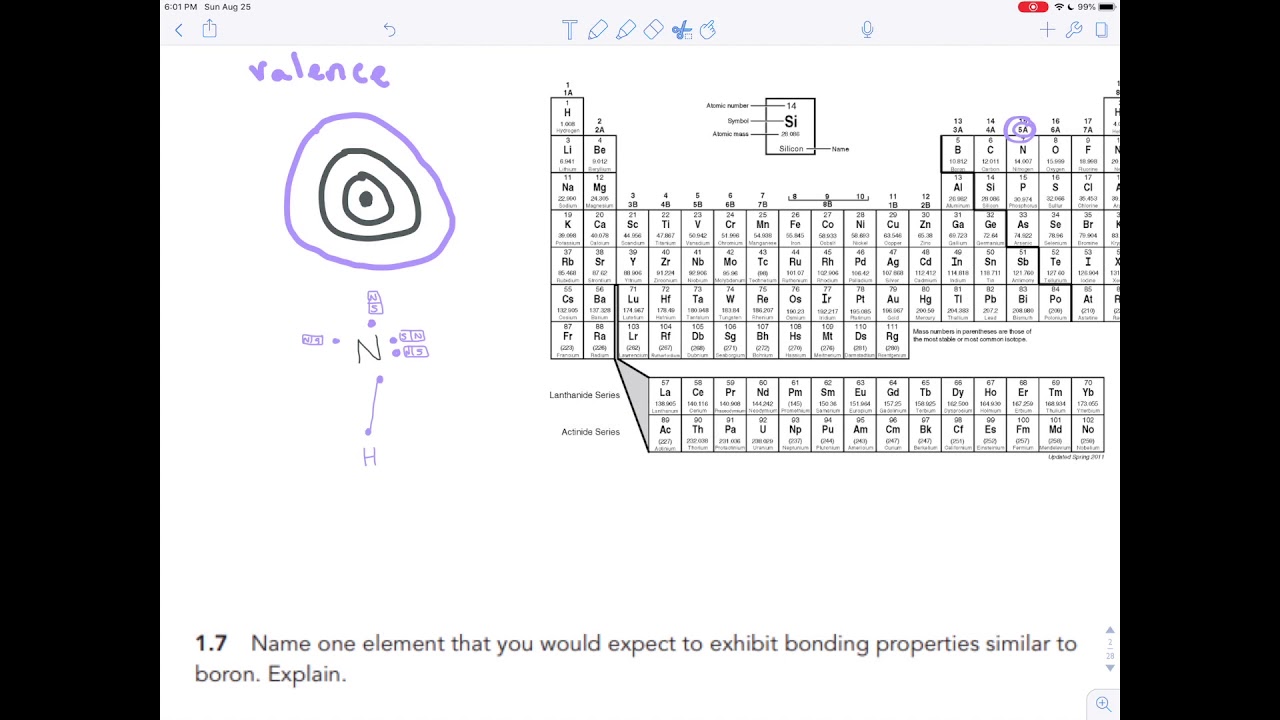Tap the Wi-Fi status icon
The width and height of the screenshot is (1280, 720).
1060,7
